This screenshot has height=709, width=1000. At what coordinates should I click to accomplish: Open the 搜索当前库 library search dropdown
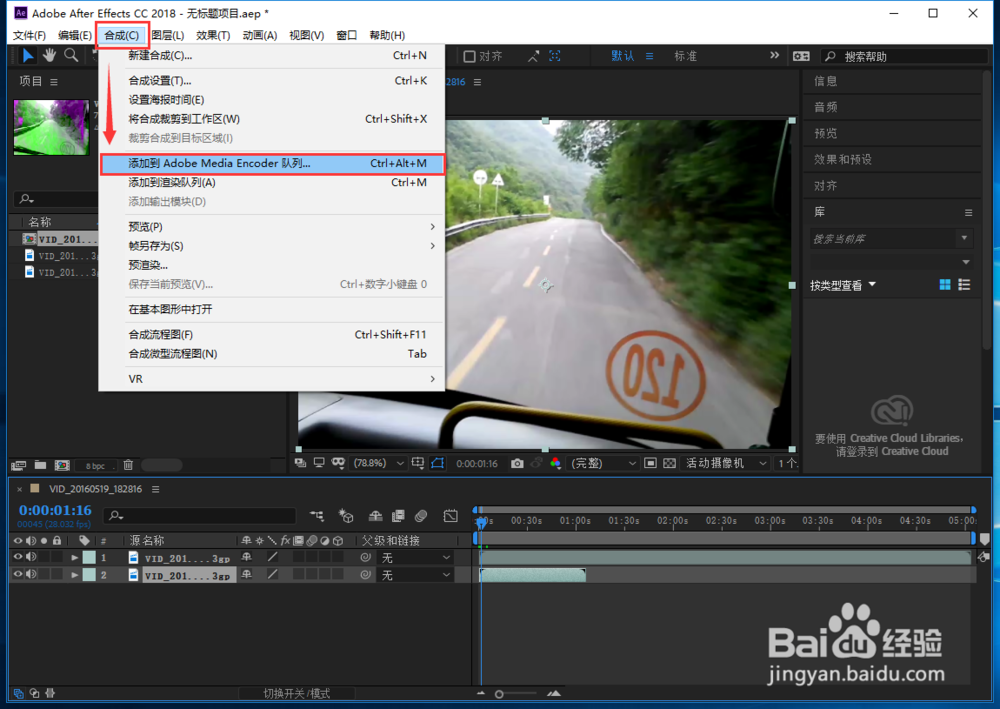[x=964, y=238]
